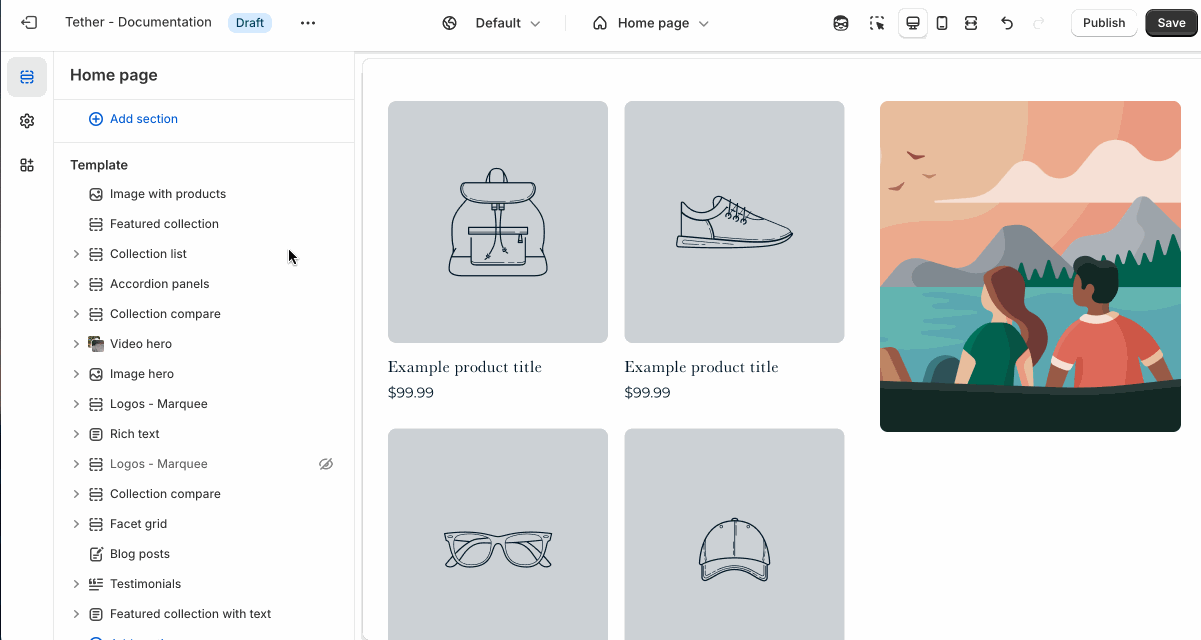Click the Draft status badge
This screenshot has height=640, width=1201.
coord(250,23)
